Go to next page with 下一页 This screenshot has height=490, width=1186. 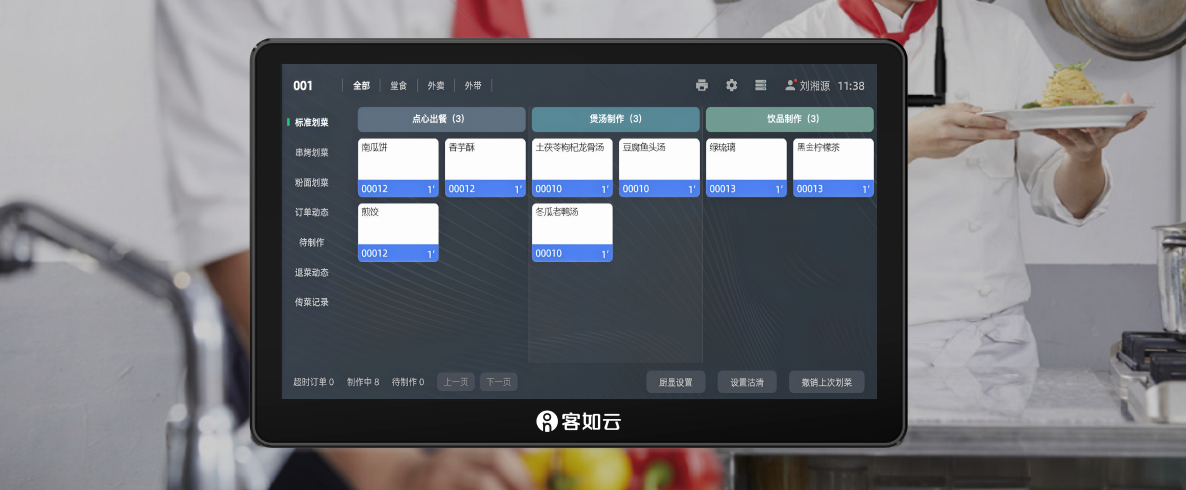pos(498,382)
